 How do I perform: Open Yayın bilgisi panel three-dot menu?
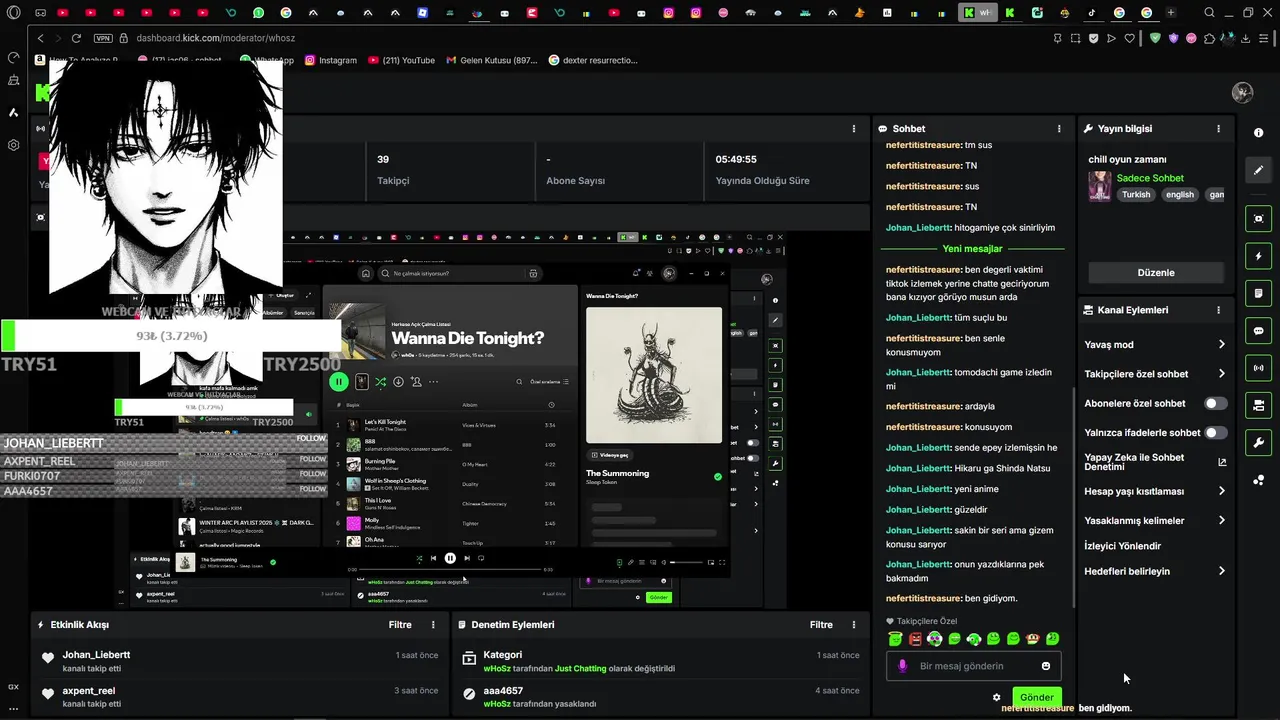tap(1218, 129)
